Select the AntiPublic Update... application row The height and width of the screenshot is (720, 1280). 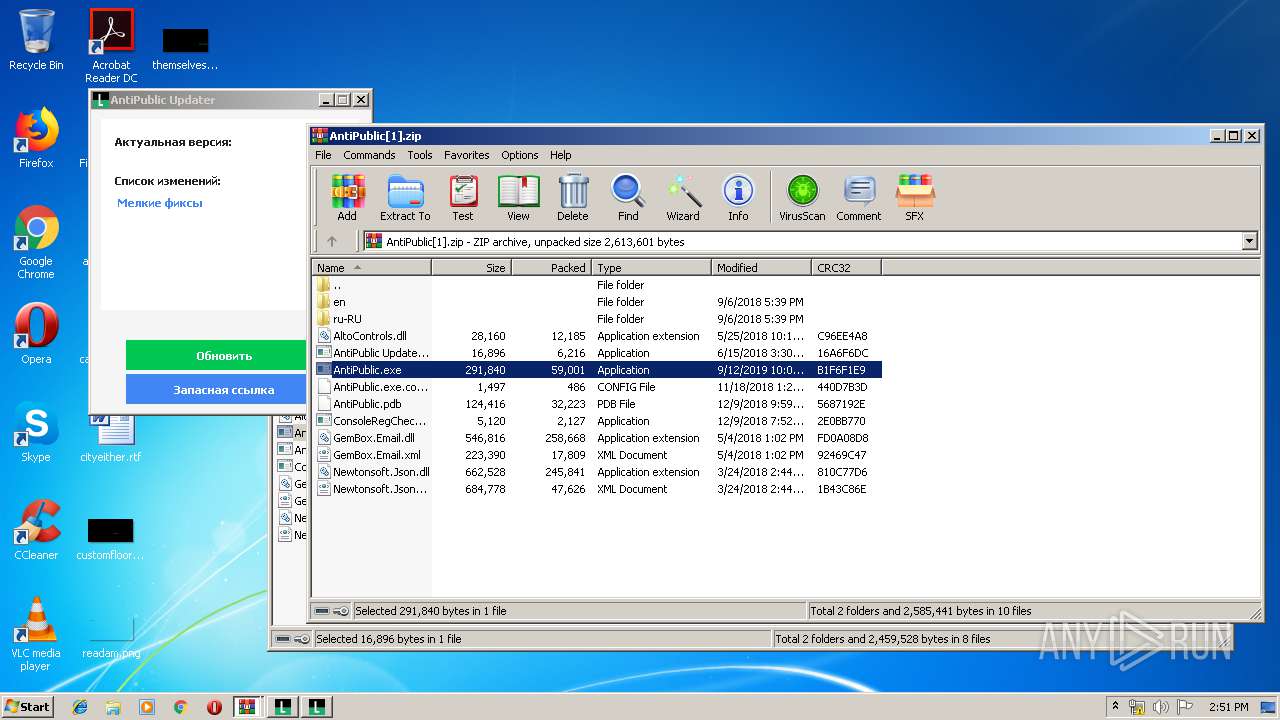click(597, 353)
